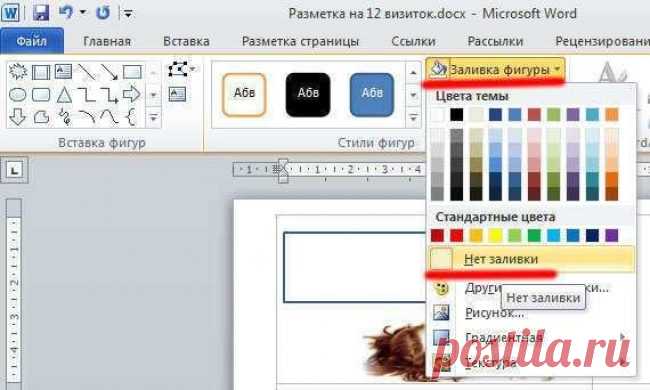Apply the blue filled Абв shape style
This screenshot has height=390, width=650.
coord(372,94)
